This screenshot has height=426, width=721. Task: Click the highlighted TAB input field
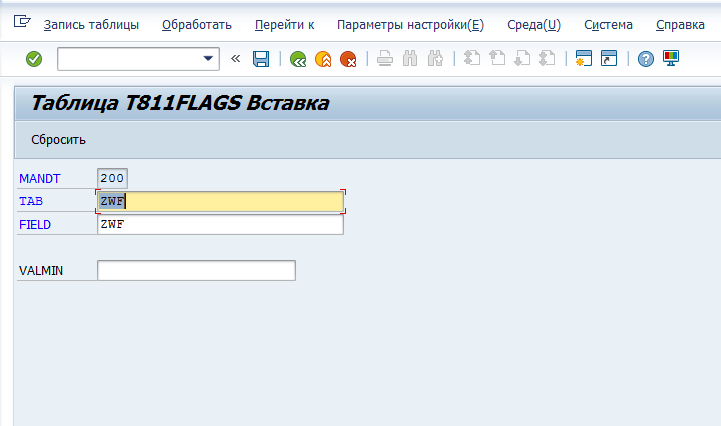(220, 201)
